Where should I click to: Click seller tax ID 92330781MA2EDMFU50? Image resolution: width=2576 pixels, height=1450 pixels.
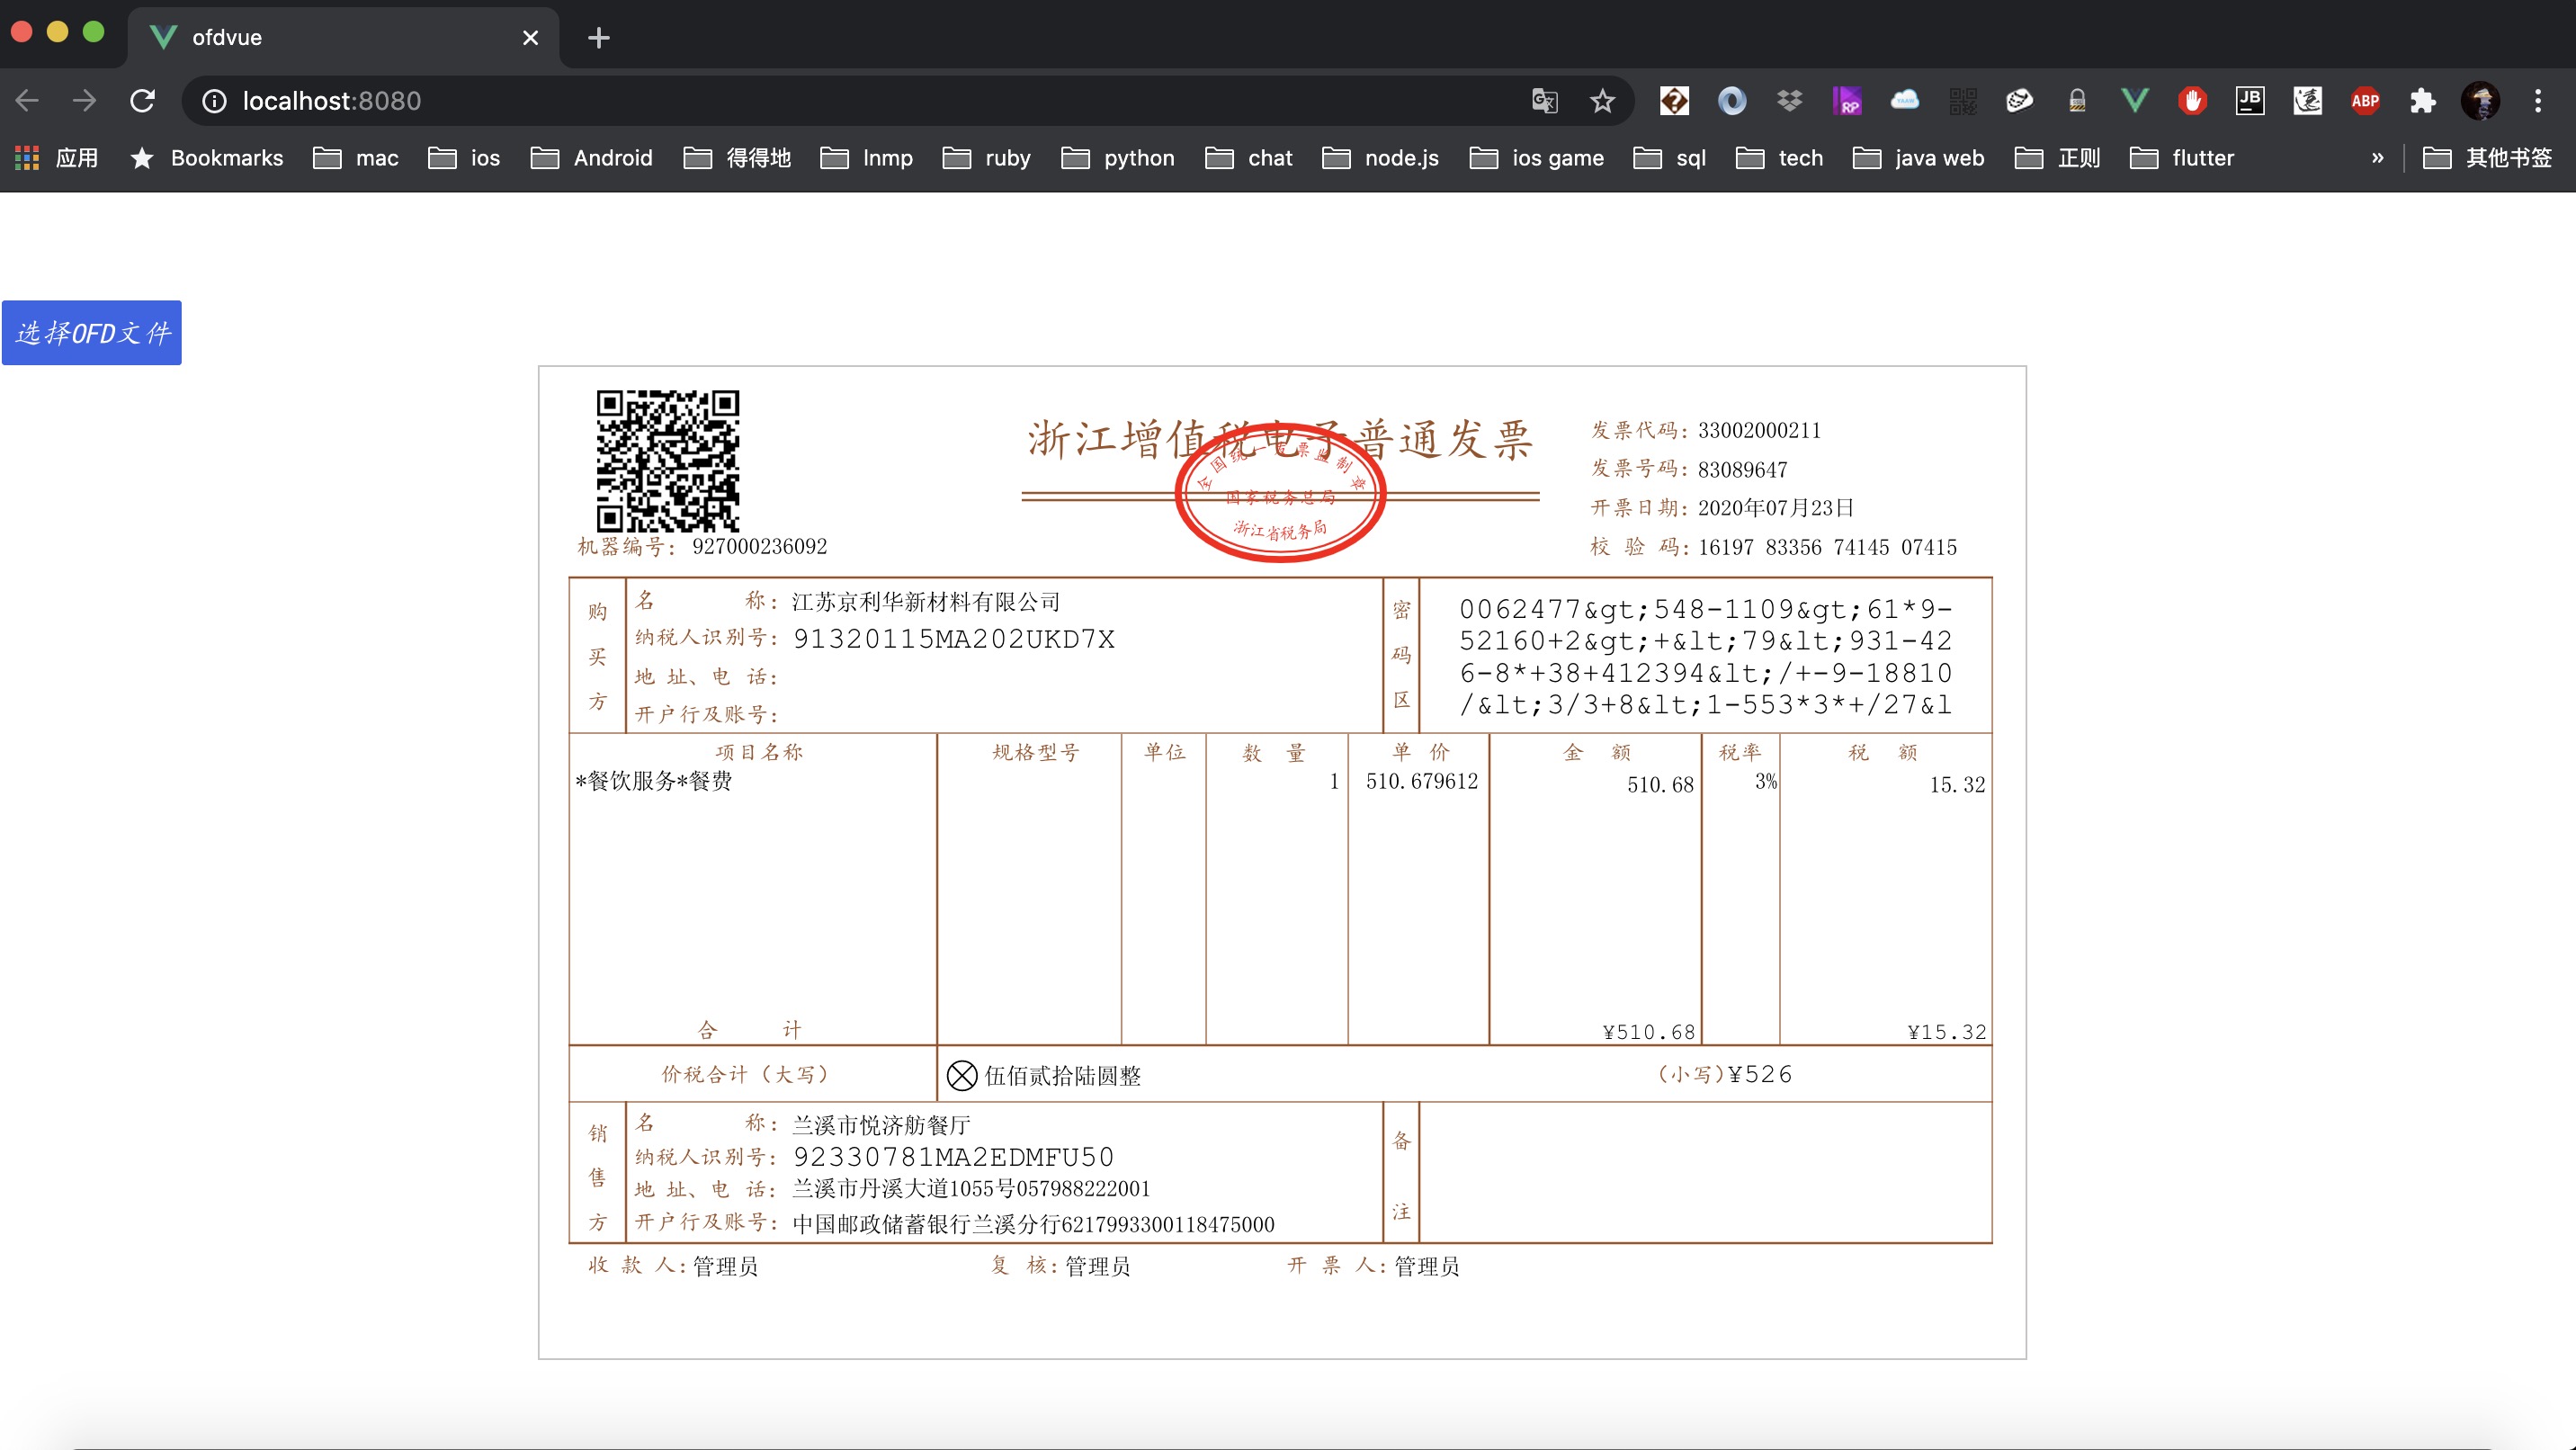pos(953,1157)
